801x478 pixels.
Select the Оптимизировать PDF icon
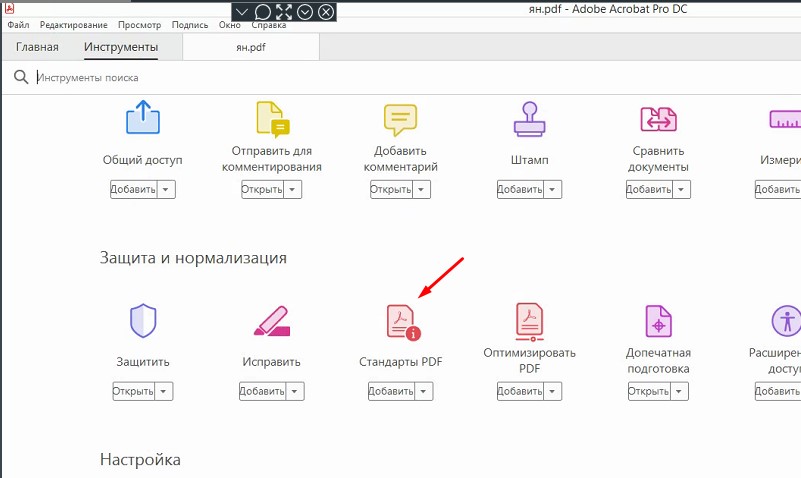tap(530, 322)
